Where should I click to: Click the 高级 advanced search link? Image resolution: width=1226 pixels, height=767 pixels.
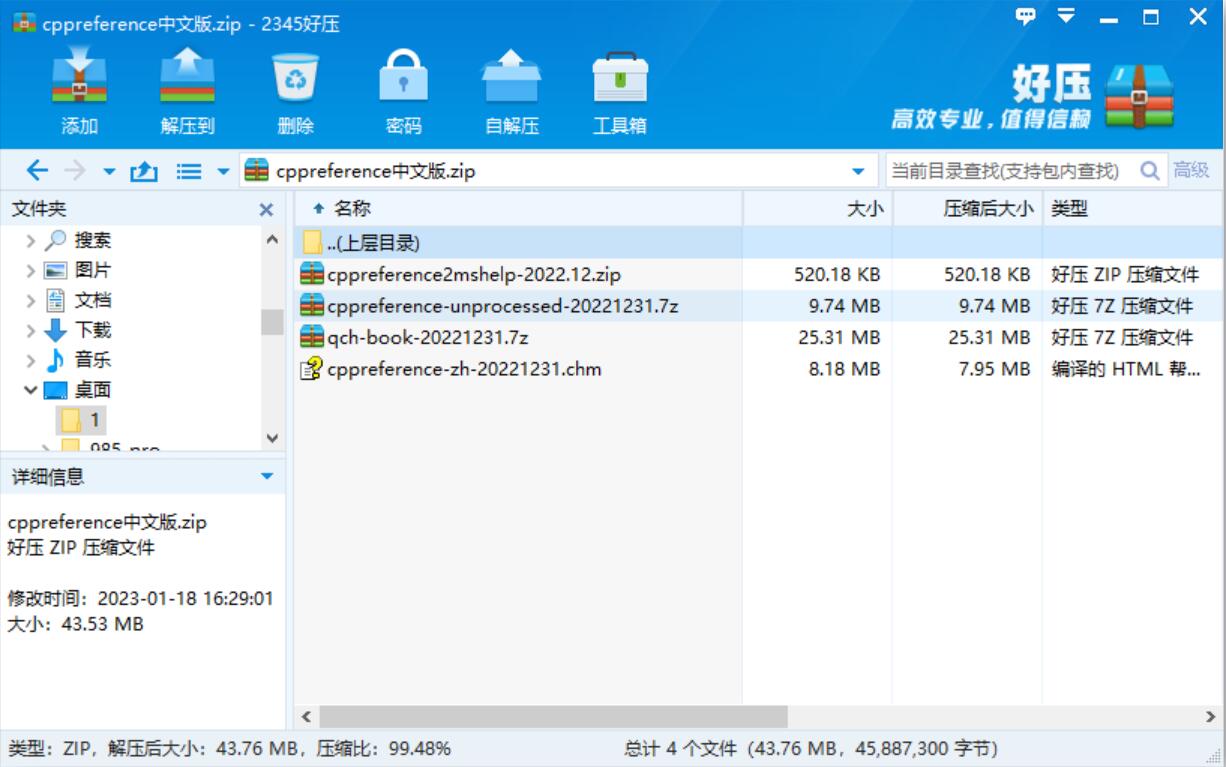[1191, 171]
